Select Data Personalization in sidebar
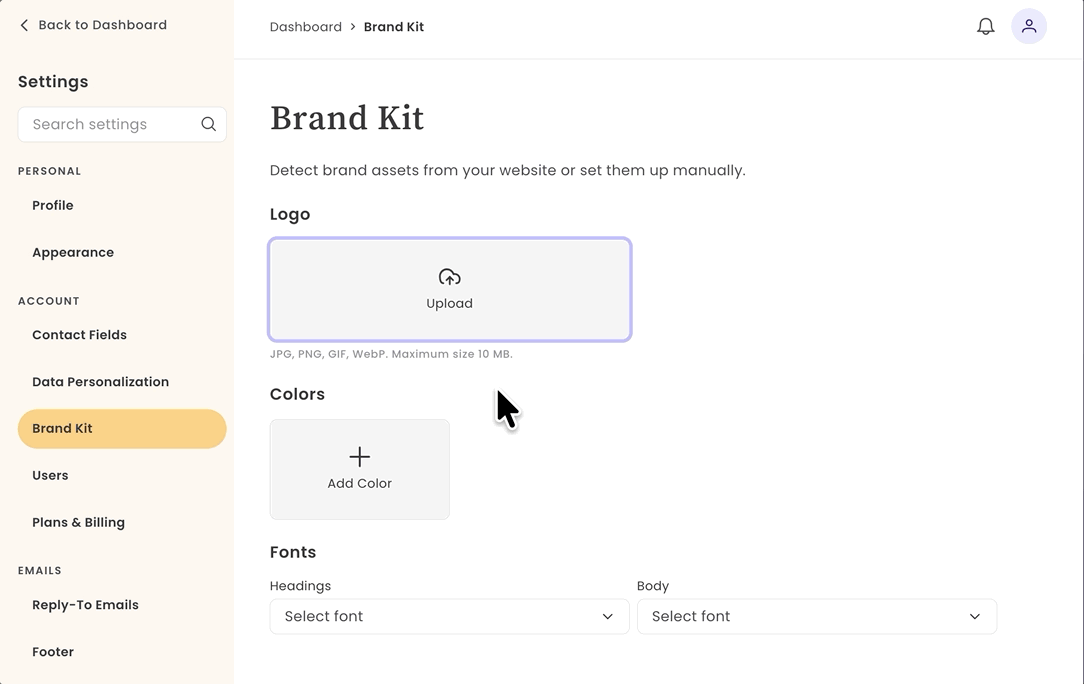Image resolution: width=1084 pixels, height=684 pixels. click(100, 382)
